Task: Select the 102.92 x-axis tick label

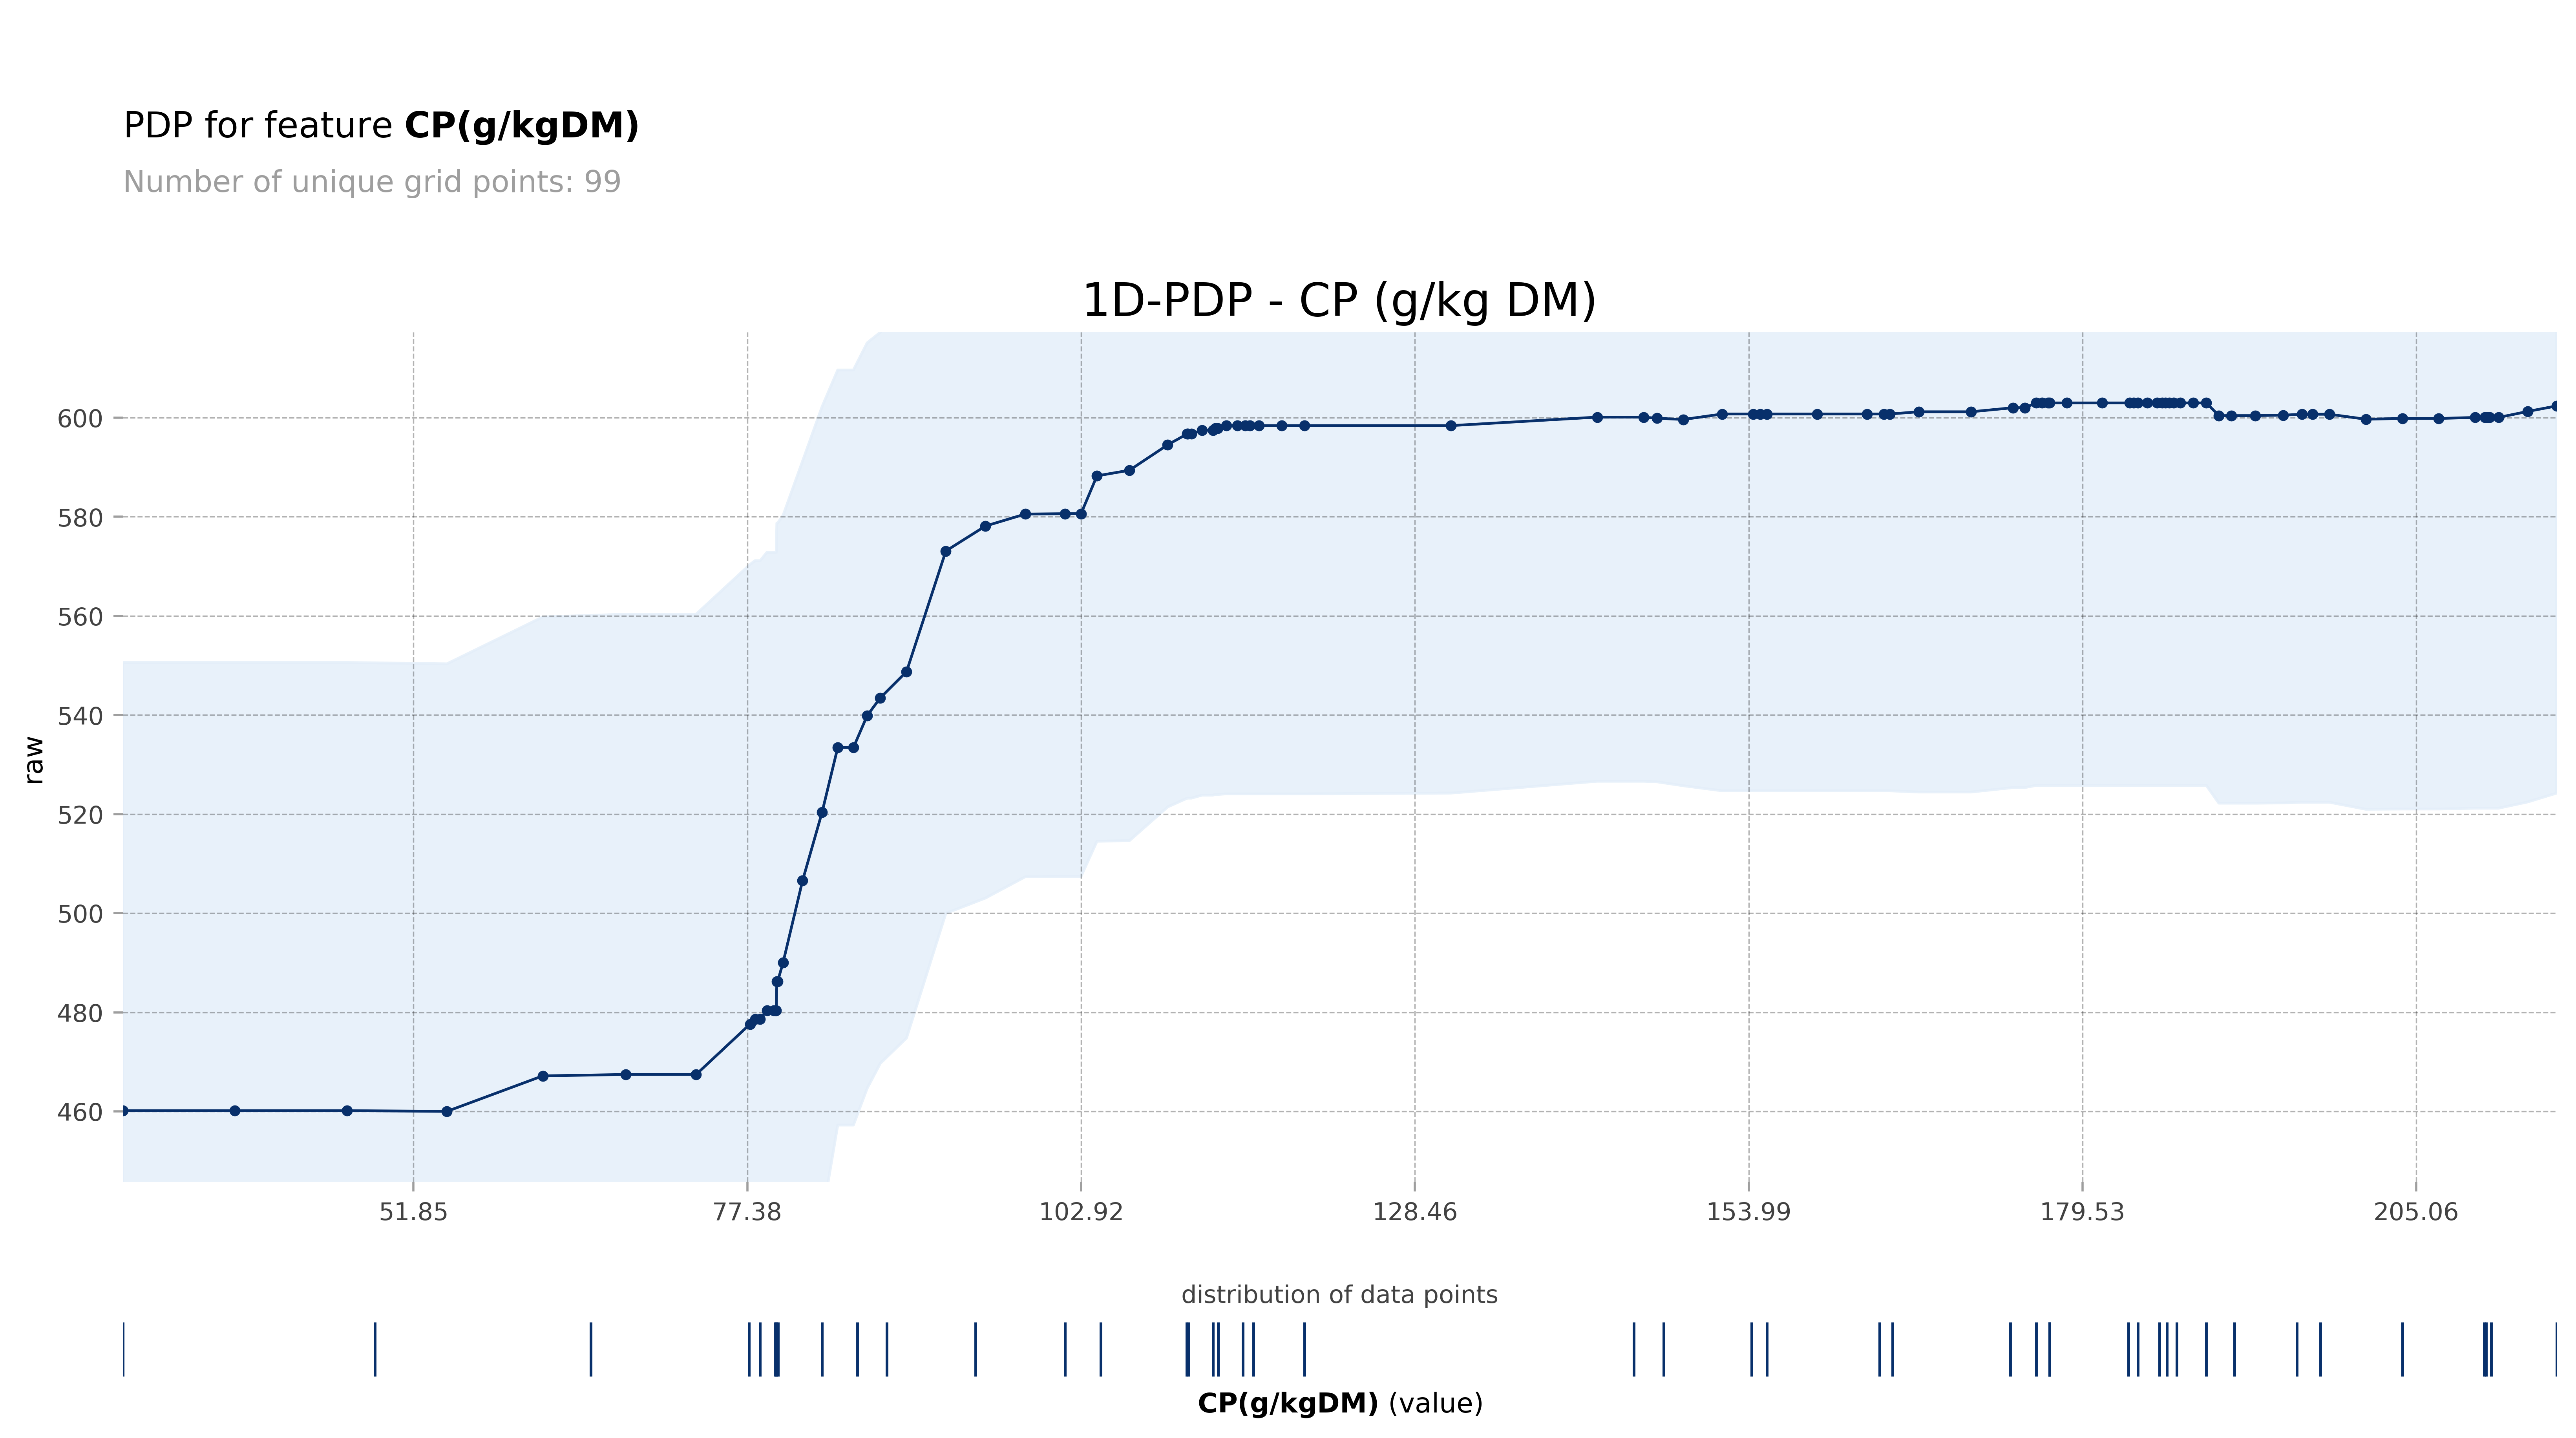Action: coord(1081,1212)
